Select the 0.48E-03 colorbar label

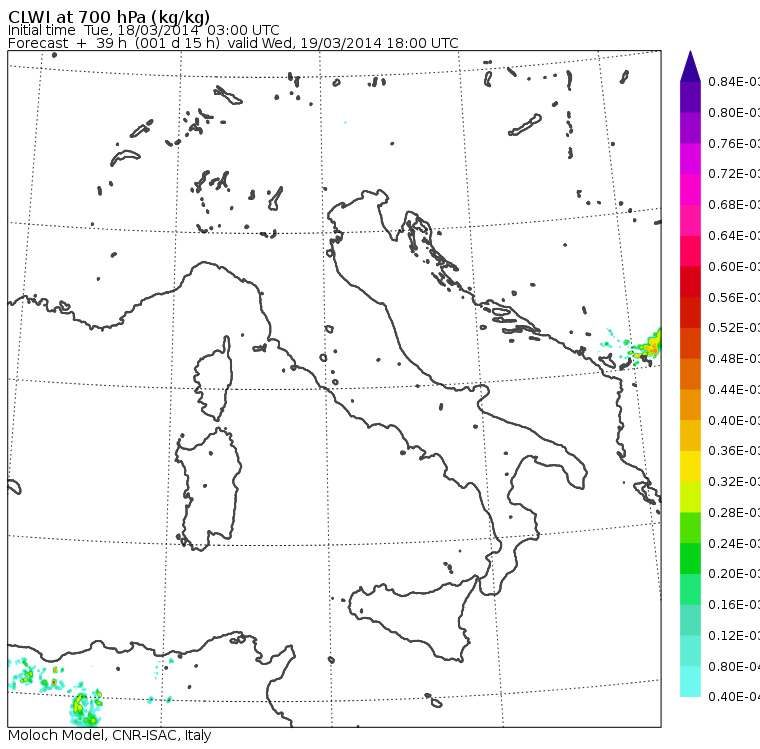[x=734, y=359]
